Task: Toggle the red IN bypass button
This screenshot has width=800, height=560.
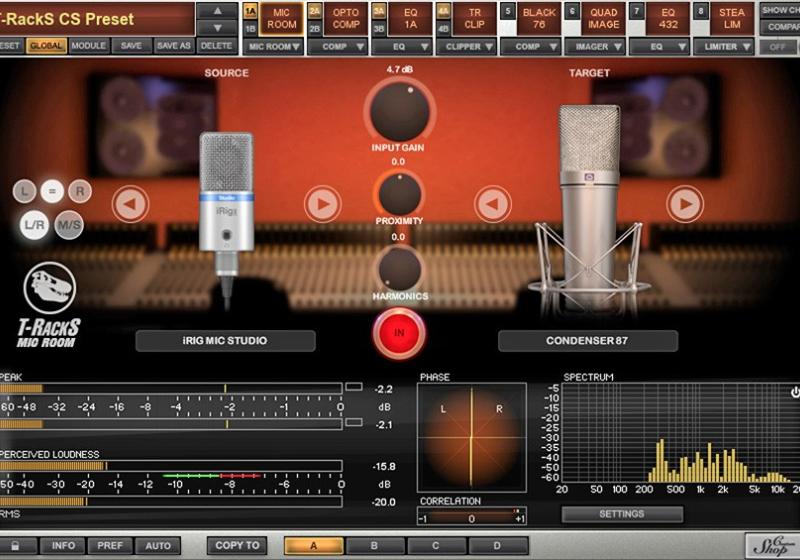Action: 399,333
